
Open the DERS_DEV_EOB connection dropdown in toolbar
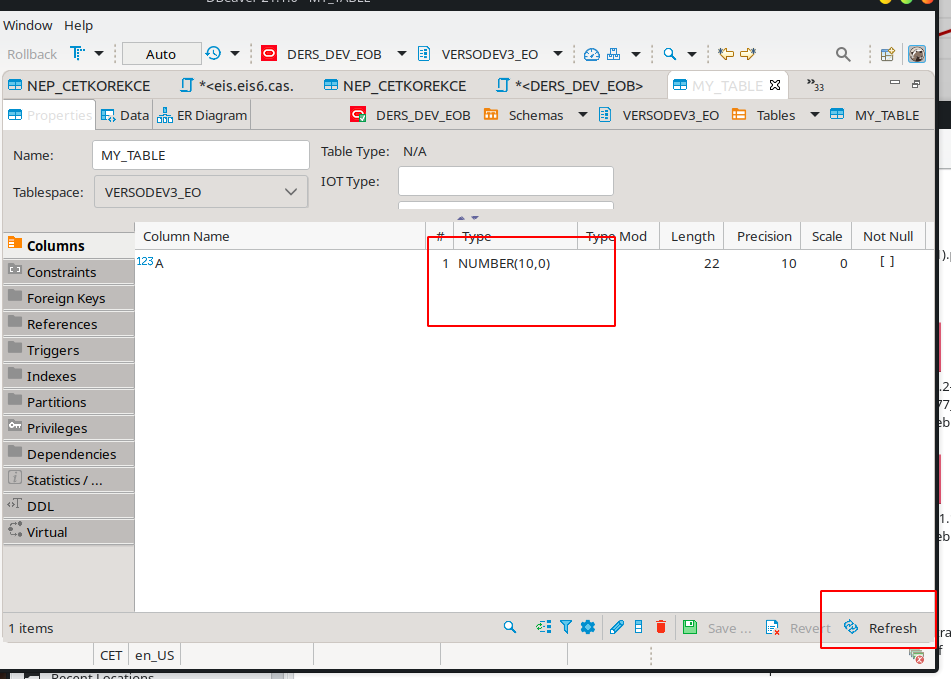click(x=403, y=53)
